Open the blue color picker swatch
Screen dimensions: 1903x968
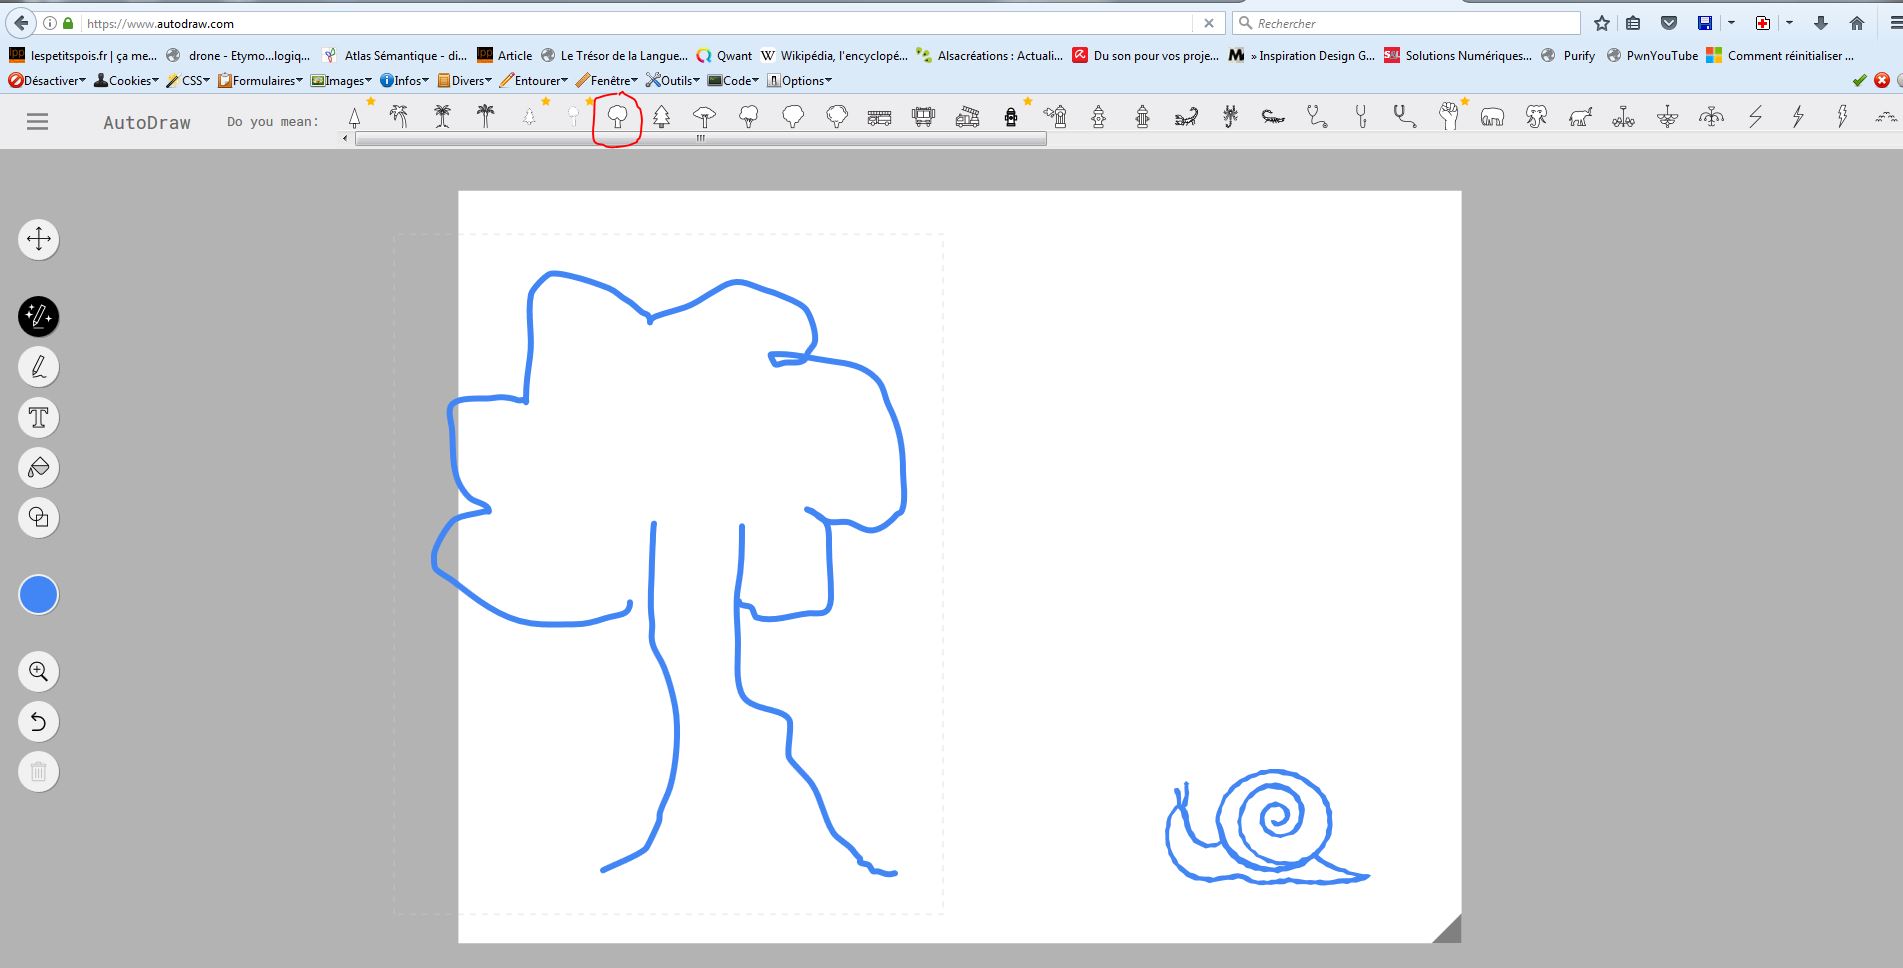tap(39, 595)
